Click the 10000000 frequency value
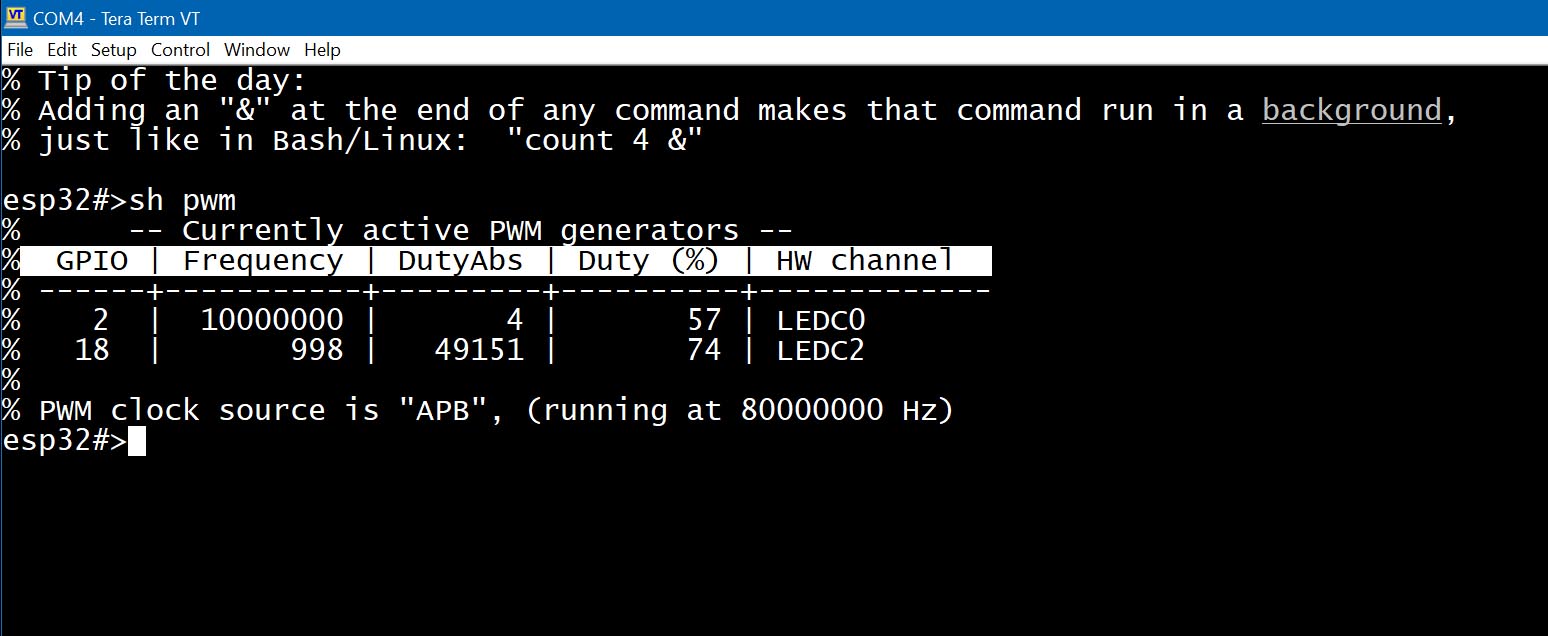Screen dimensions: 1548x636 point(272,321)
